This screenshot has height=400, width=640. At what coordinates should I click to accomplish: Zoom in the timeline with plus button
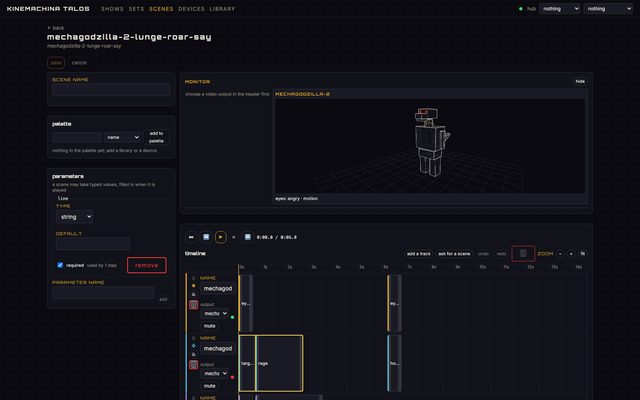point(571,254)
